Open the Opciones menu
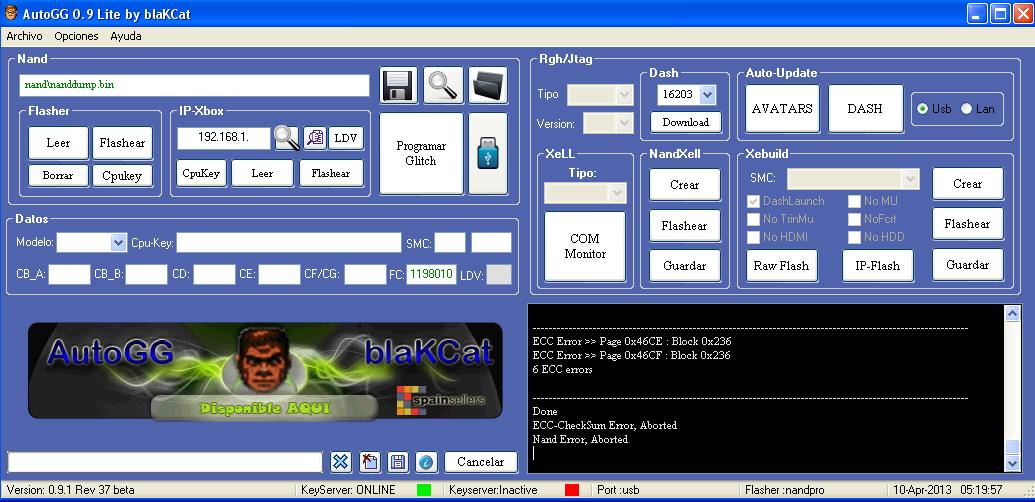The image size is (1035, 502). [x=76, y=36]
